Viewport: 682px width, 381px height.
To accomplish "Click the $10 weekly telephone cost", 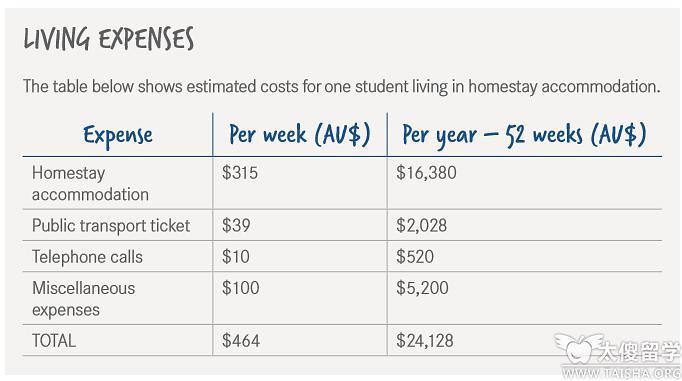I will click(x=236, y=257).
